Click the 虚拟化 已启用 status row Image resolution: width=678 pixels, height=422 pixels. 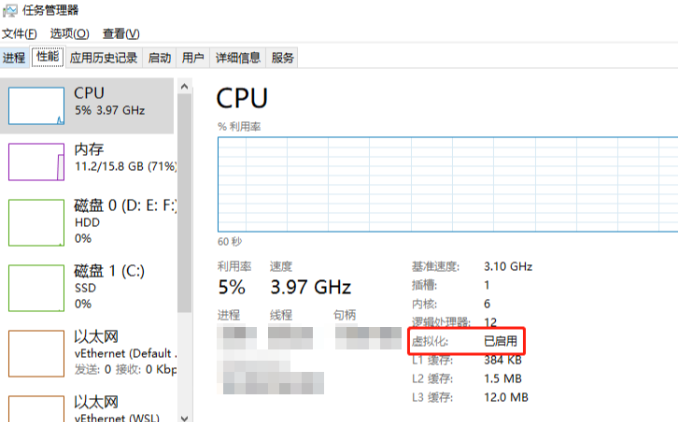(466, 341)
